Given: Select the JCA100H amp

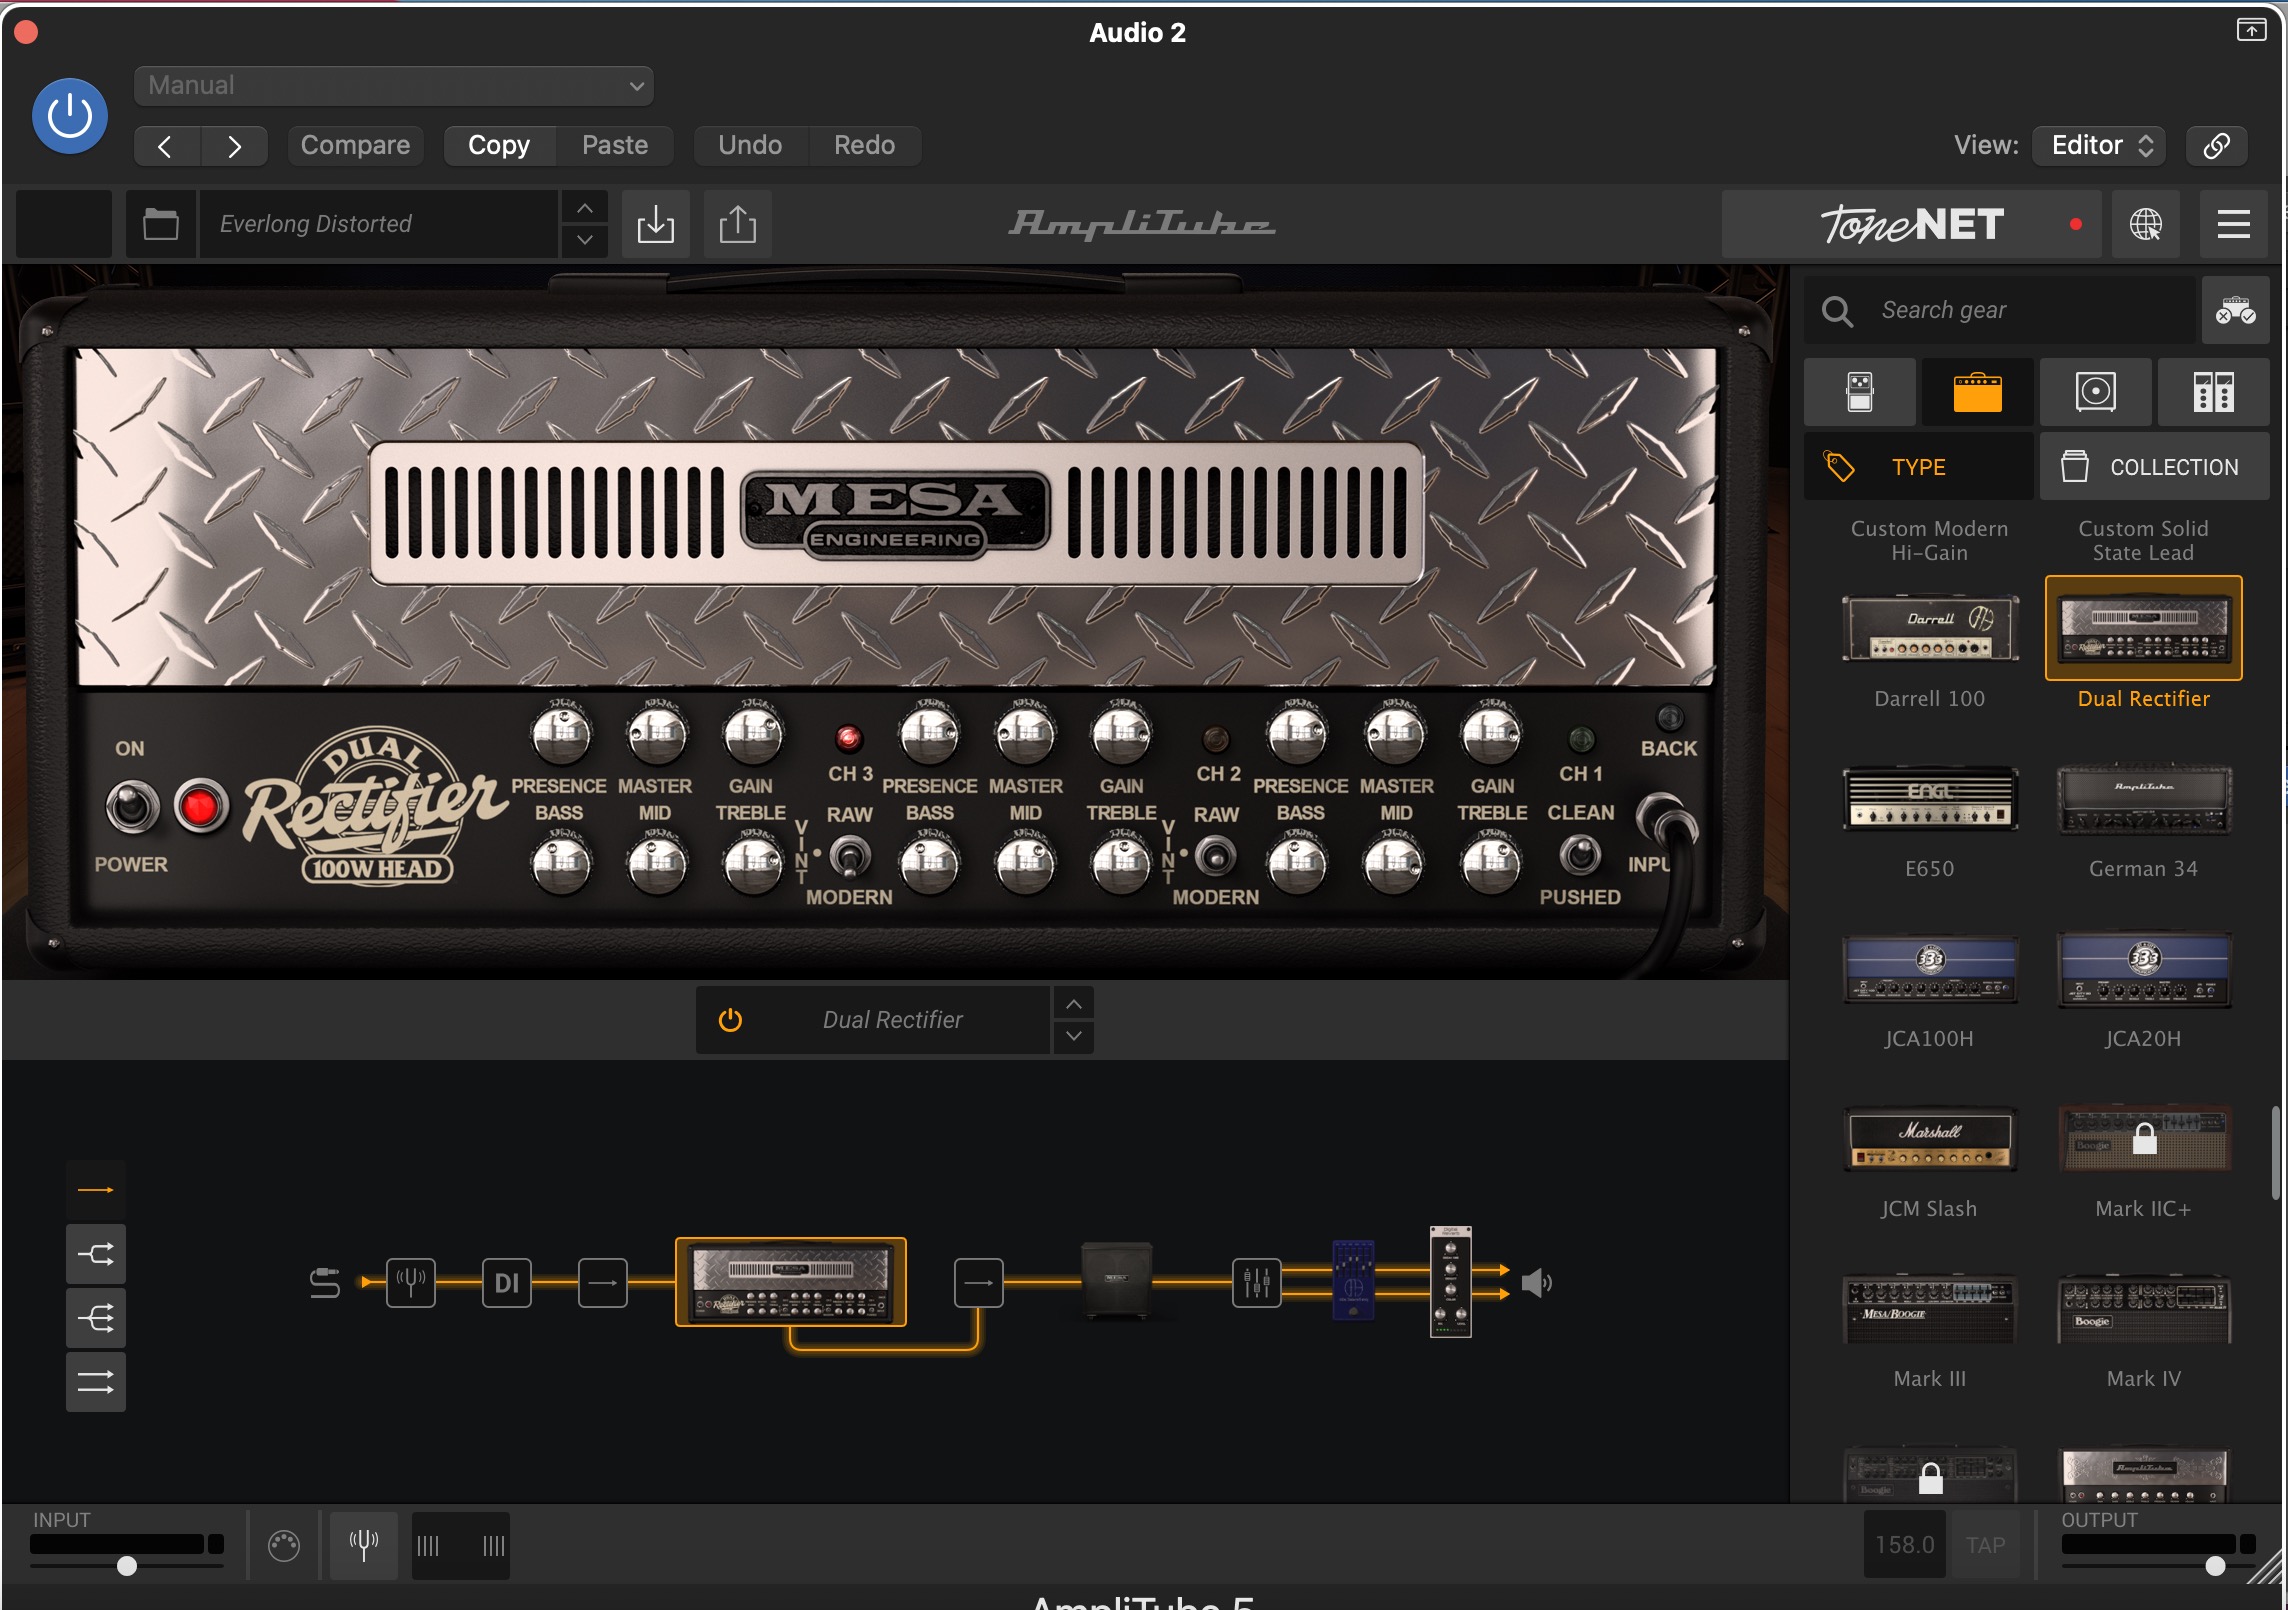Looking at the screenshot, I should [x=1930, y=968].
